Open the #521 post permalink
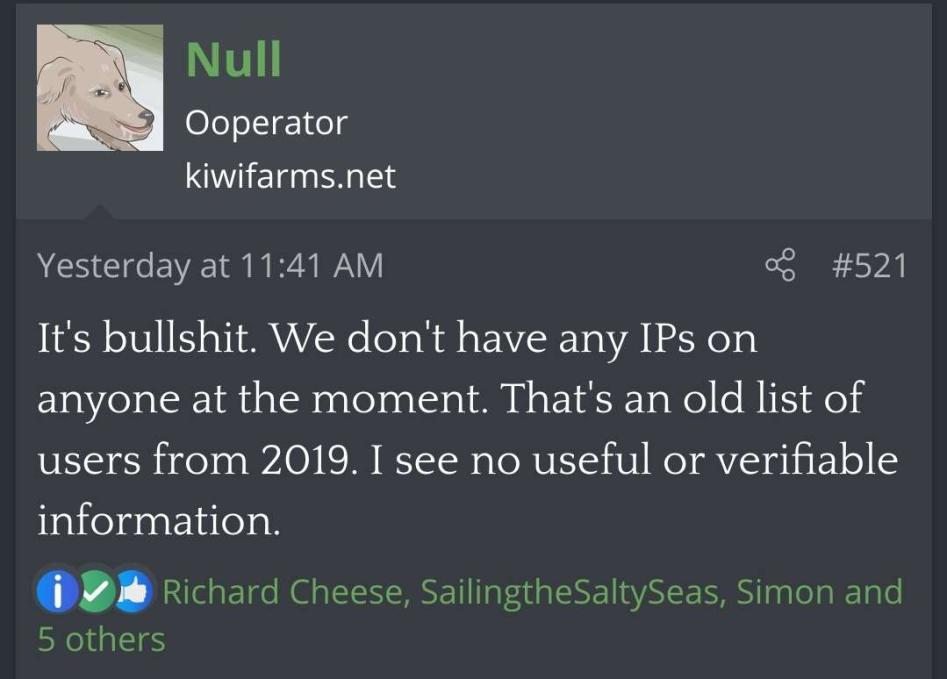This screenshot has height=679, width=947. [x=870, y=265]
